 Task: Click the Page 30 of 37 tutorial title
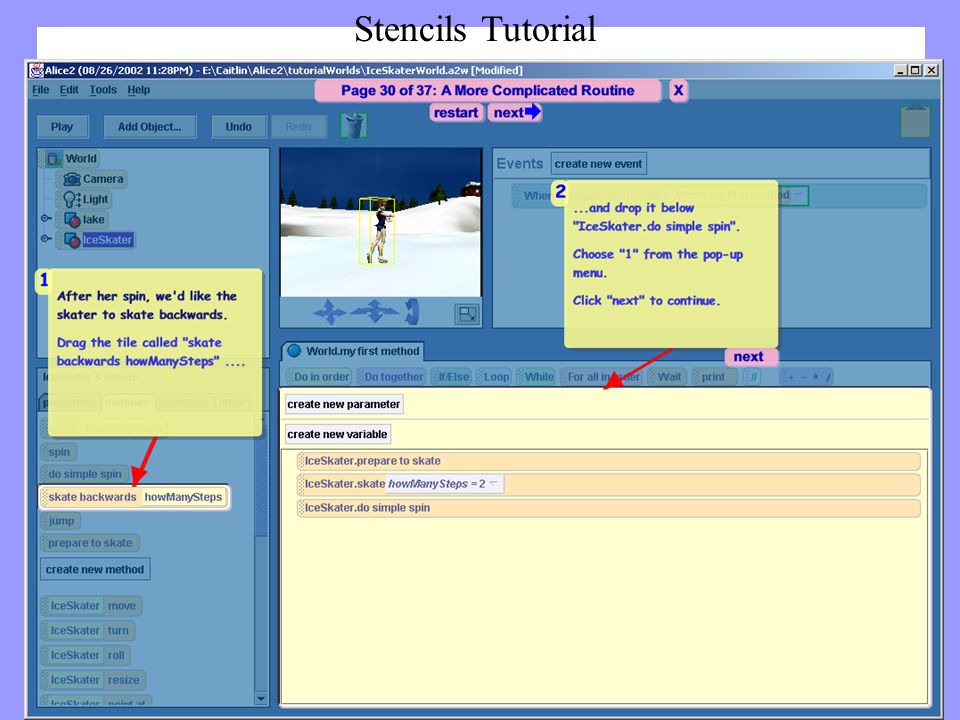(x=487, y=91)
